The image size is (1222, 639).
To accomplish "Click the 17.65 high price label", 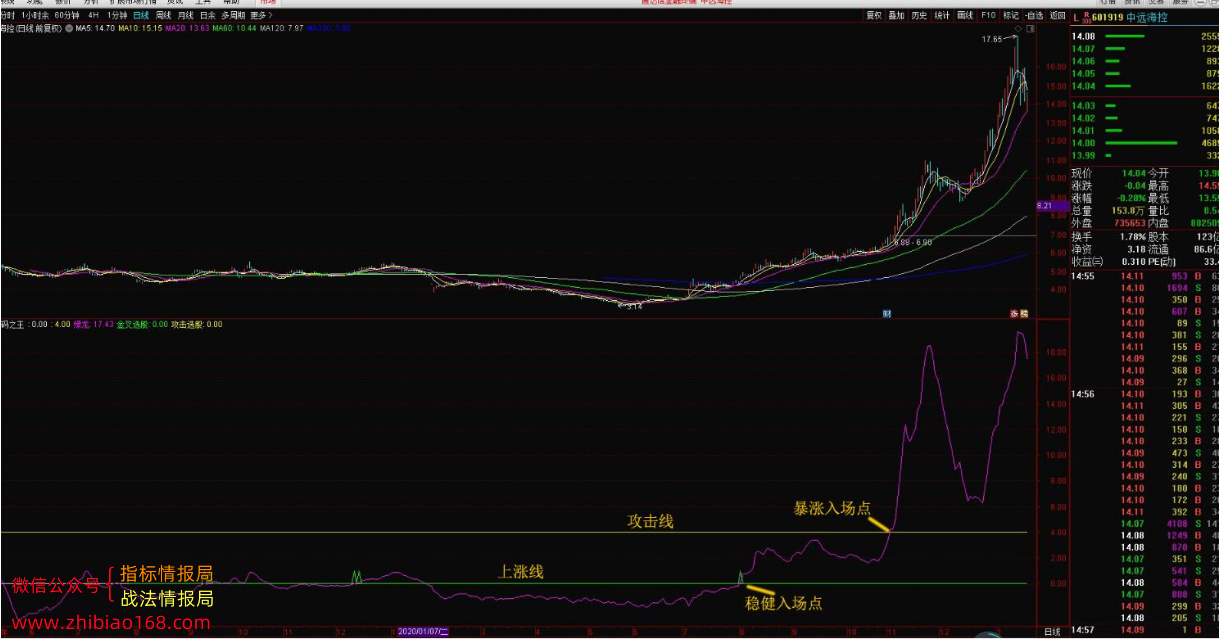I will 991,40.
